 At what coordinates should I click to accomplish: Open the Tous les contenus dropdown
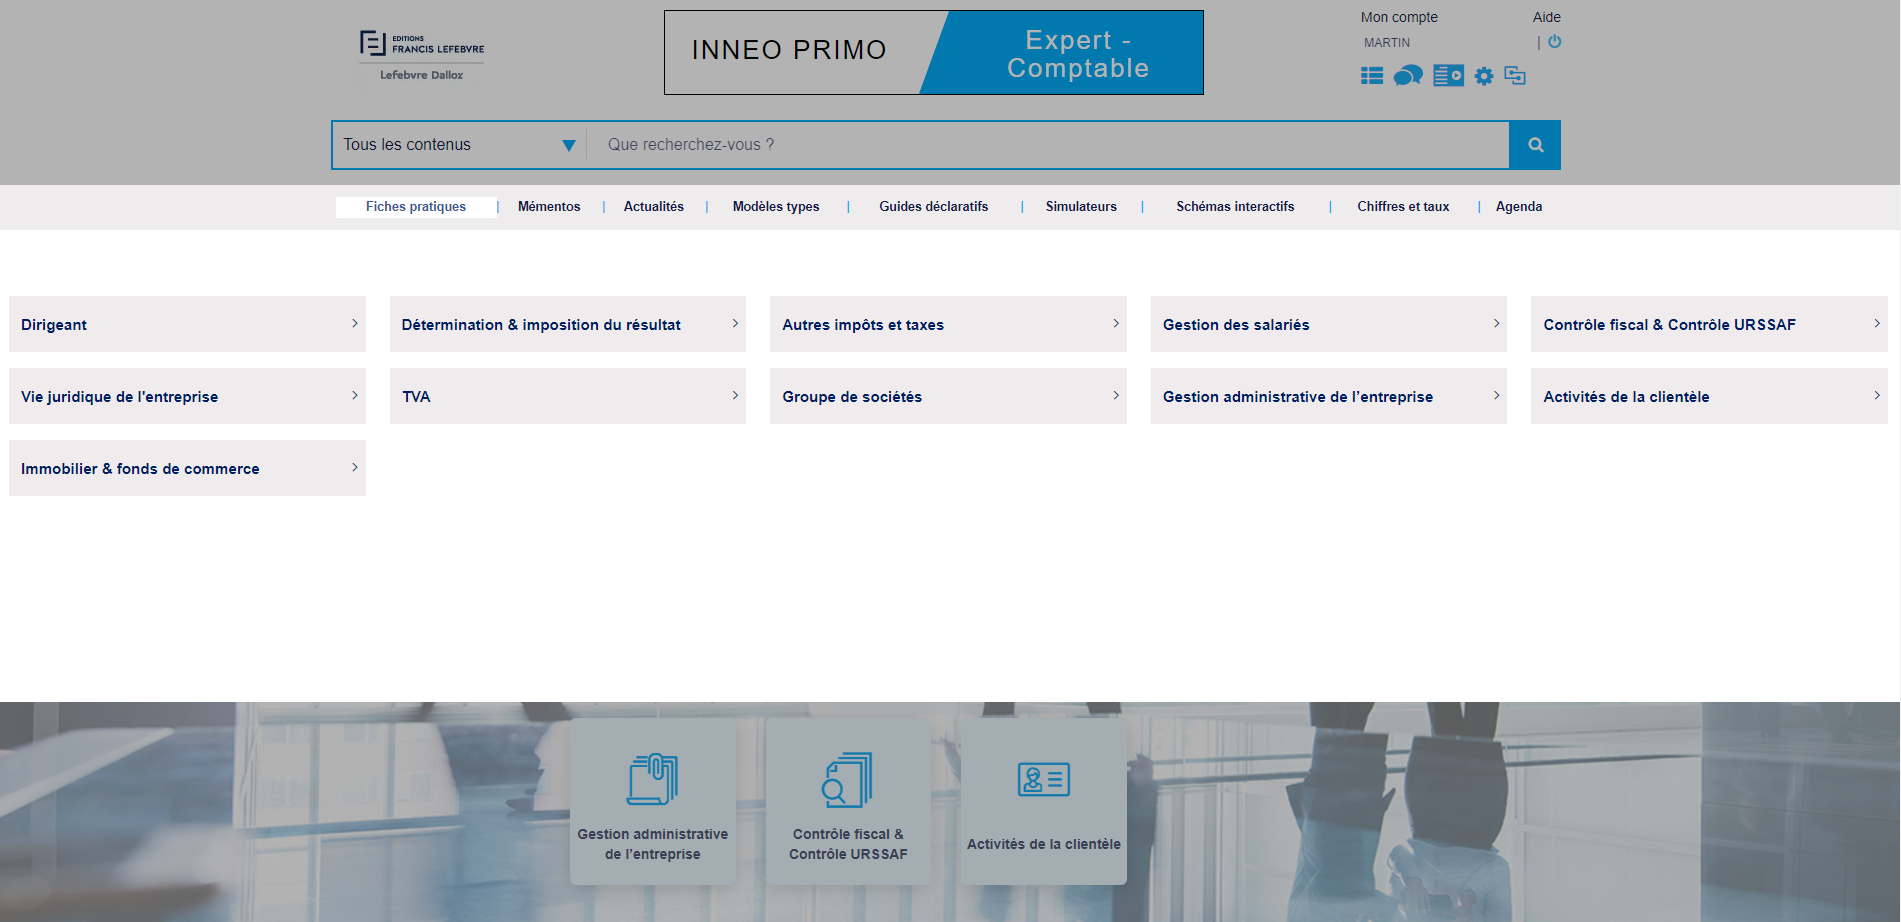460,145
